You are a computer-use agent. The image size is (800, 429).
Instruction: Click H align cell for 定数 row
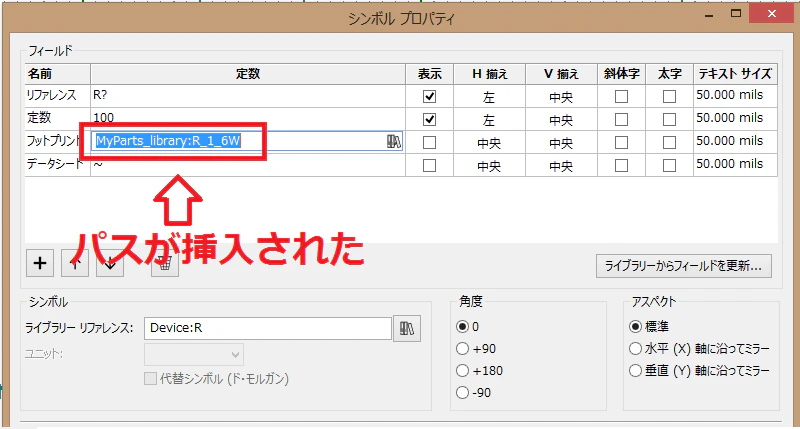(x=489, y=119)
